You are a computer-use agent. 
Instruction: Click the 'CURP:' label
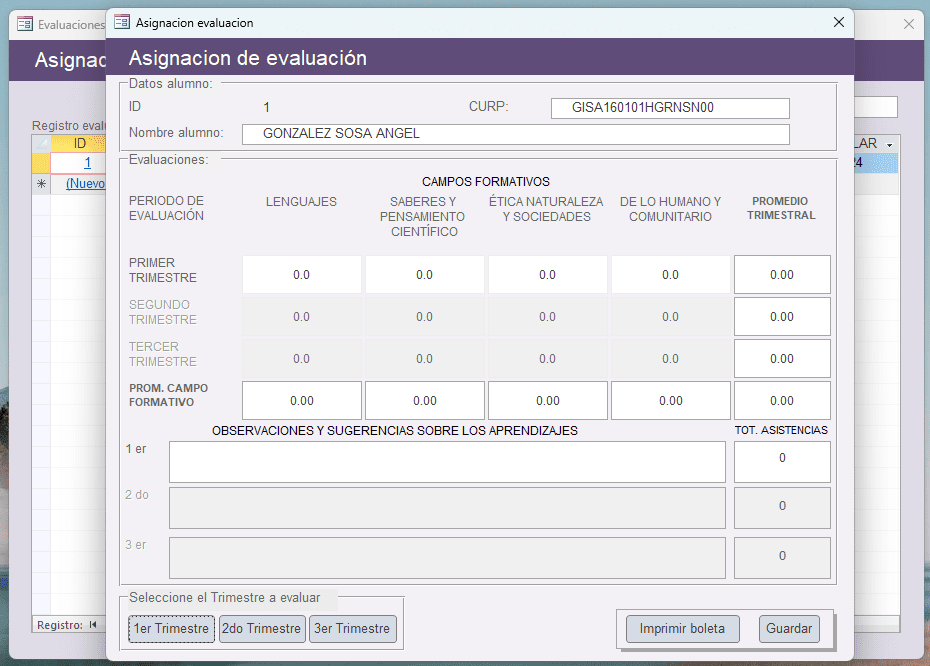coord(489,107)
